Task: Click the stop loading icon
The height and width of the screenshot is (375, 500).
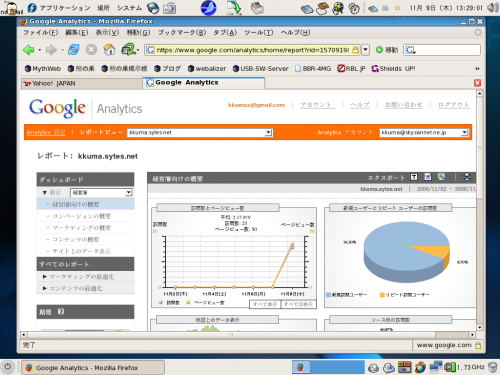Action: [91, 50]
